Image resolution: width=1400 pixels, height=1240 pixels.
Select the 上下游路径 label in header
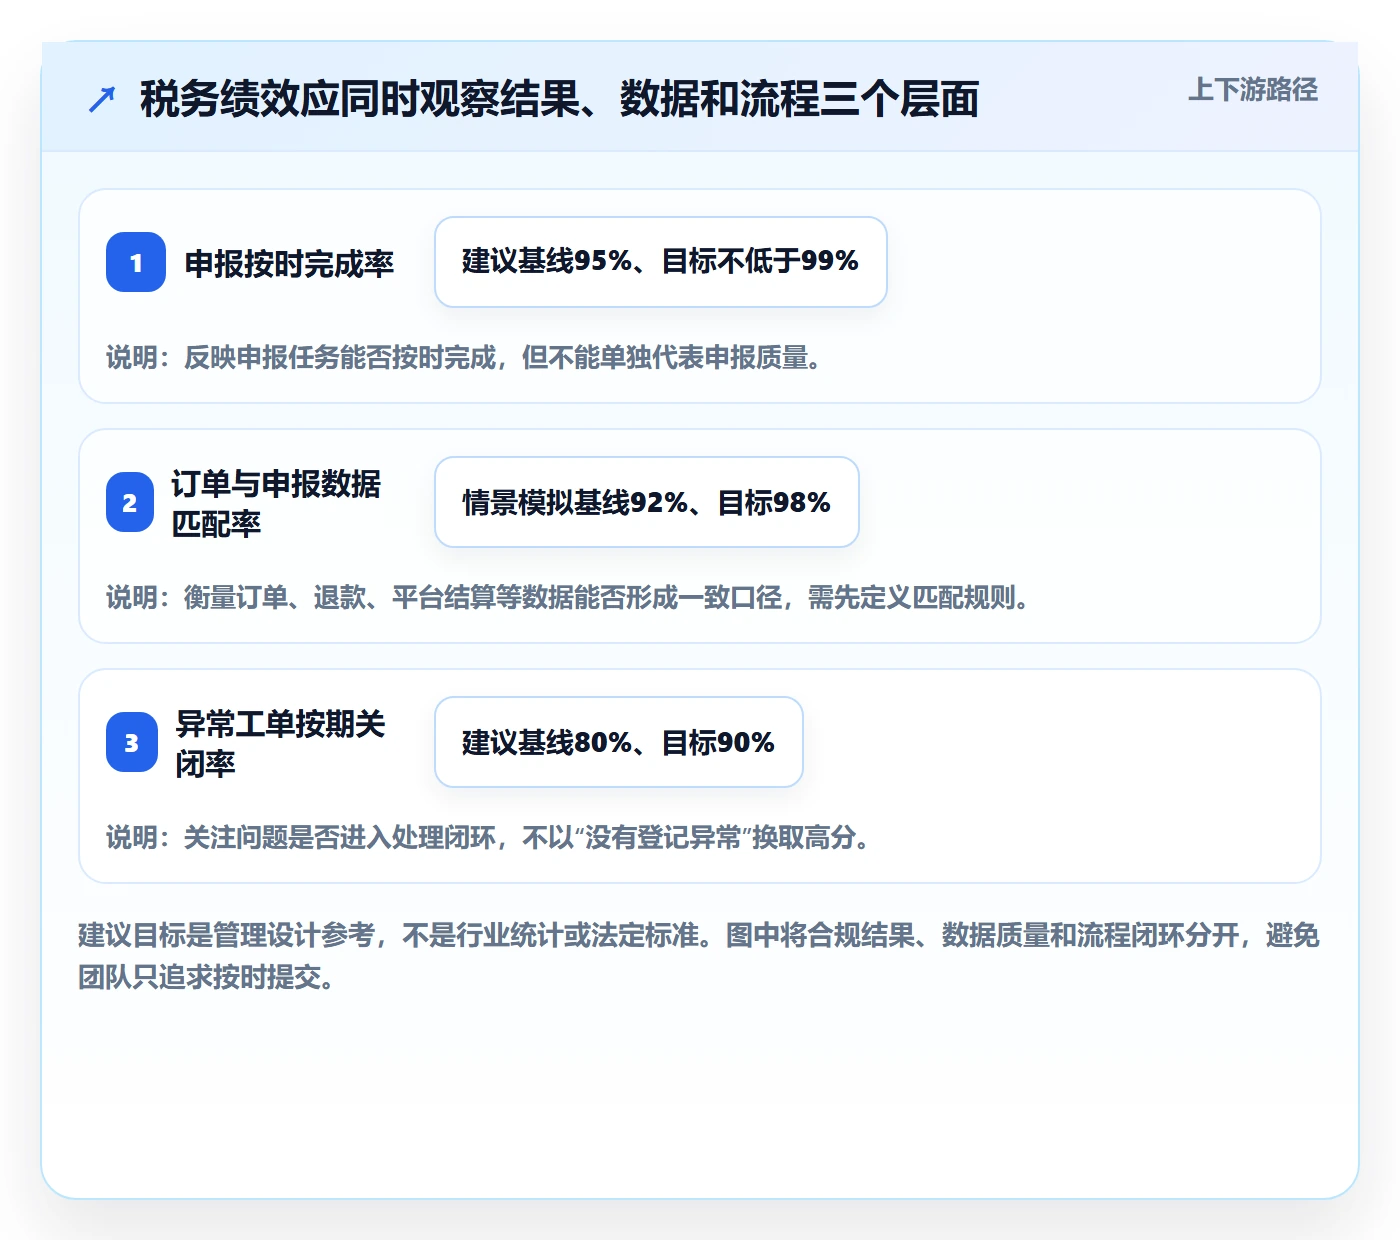(1252, 90)
